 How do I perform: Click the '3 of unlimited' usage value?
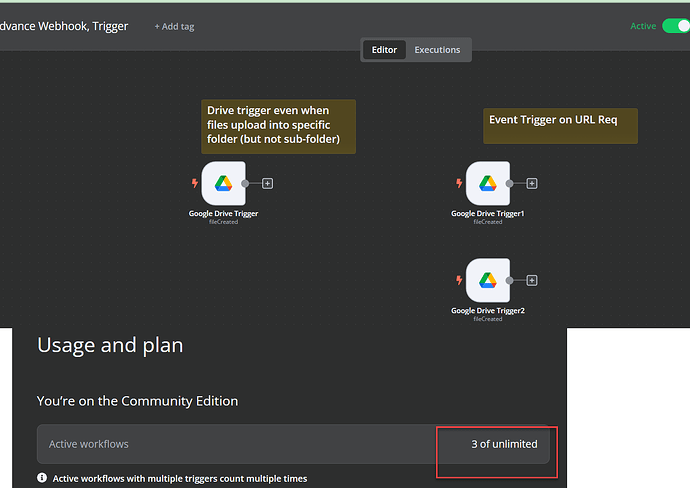coord(504,444)
